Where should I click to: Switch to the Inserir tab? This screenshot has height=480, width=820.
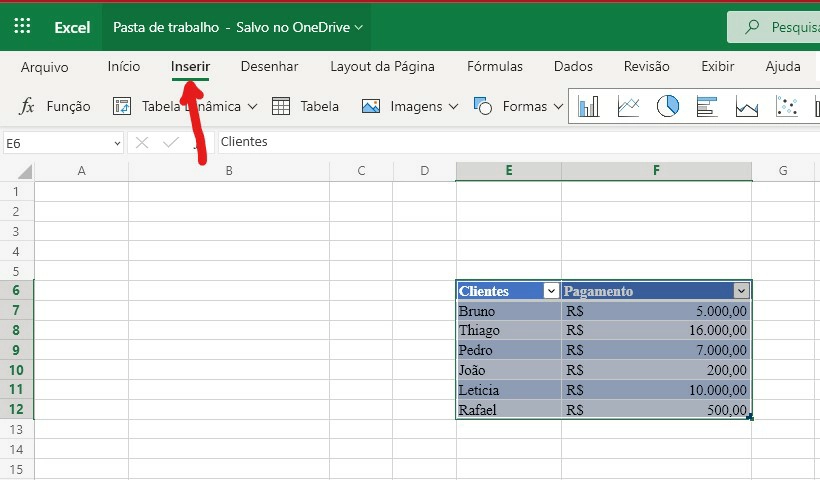(190, 66)
